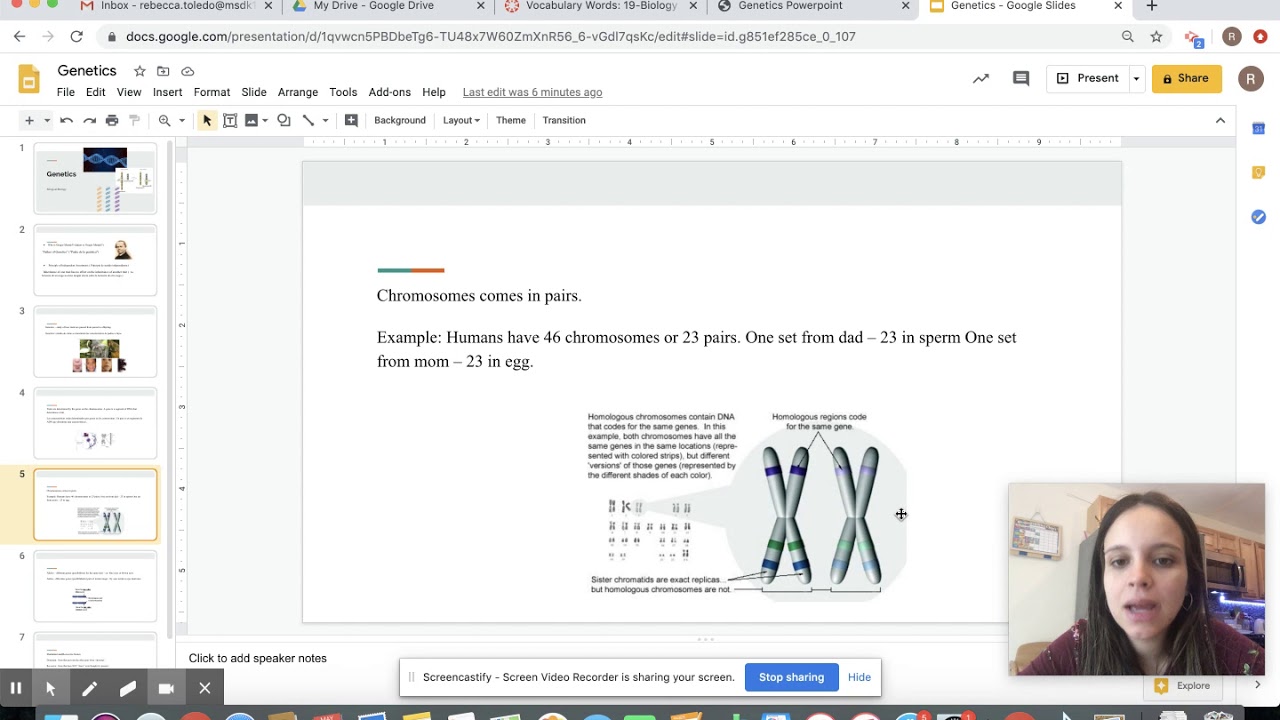This screenshot has height=720, width=1280.
Task: Open the new slide layout dropdown arrow
Action: tap(46, 121)
